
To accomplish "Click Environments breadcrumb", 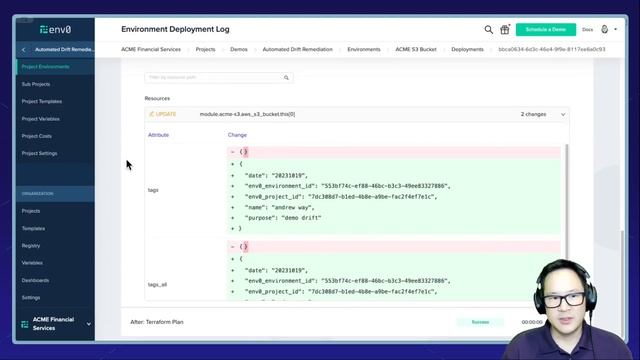I will coord(364,49).
